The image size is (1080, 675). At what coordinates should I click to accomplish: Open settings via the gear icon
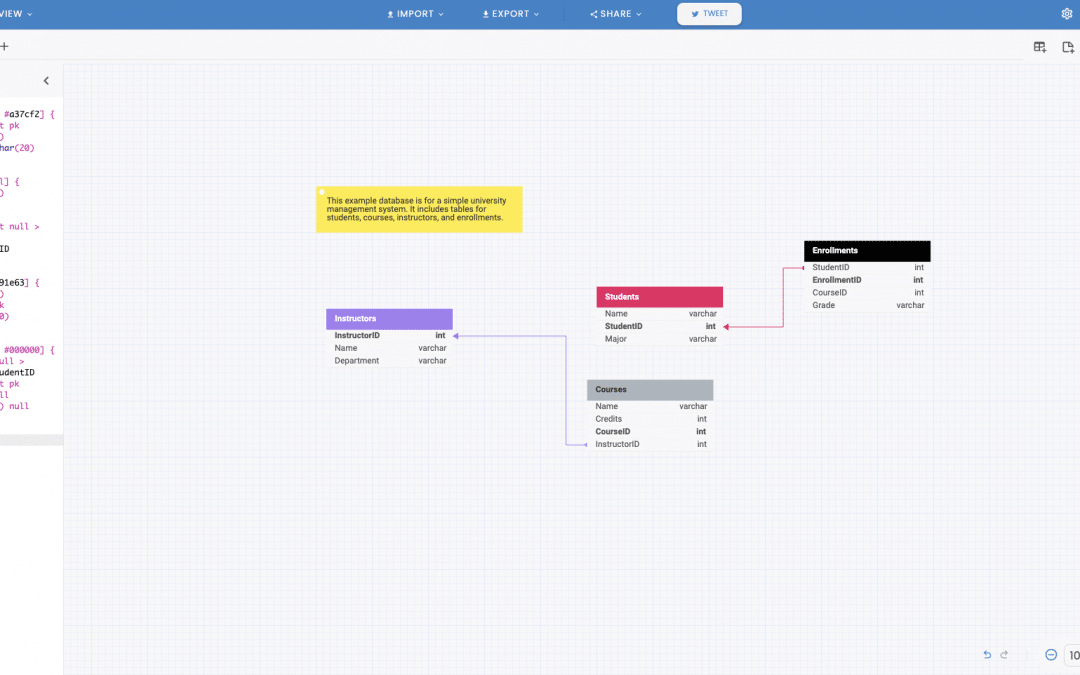1067,14
